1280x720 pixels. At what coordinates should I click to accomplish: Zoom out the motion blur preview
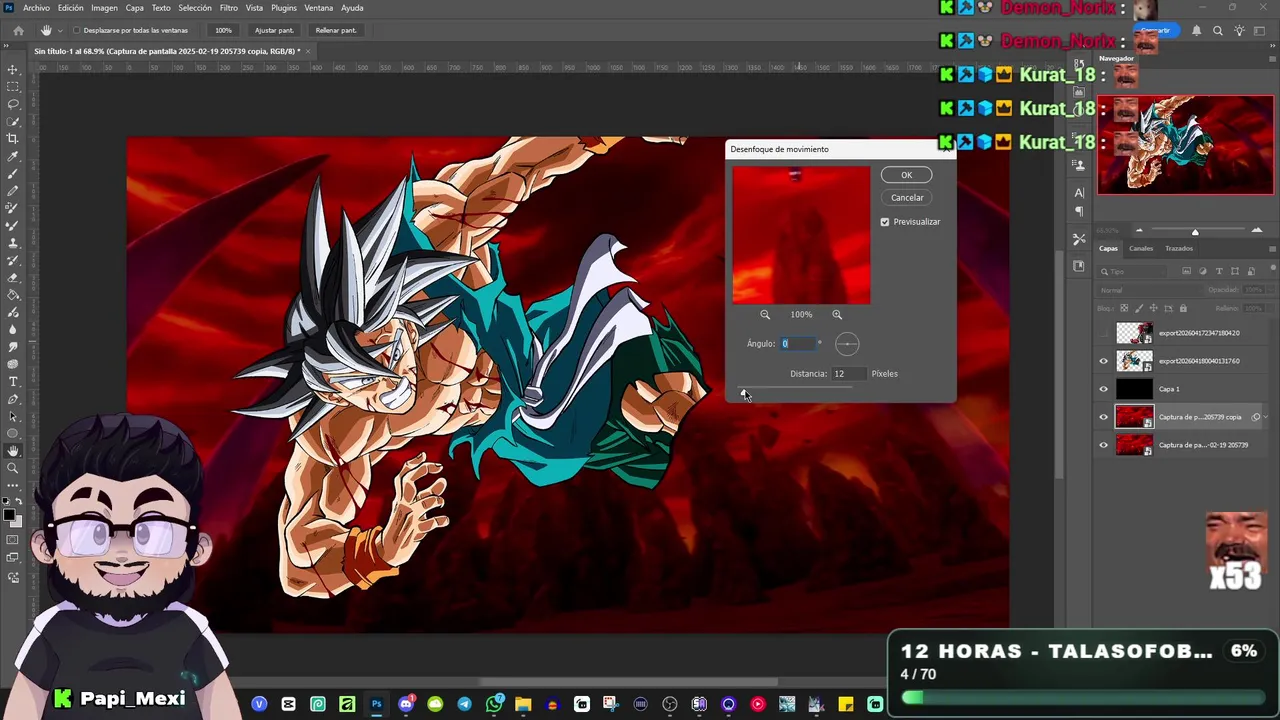[765, 314]
